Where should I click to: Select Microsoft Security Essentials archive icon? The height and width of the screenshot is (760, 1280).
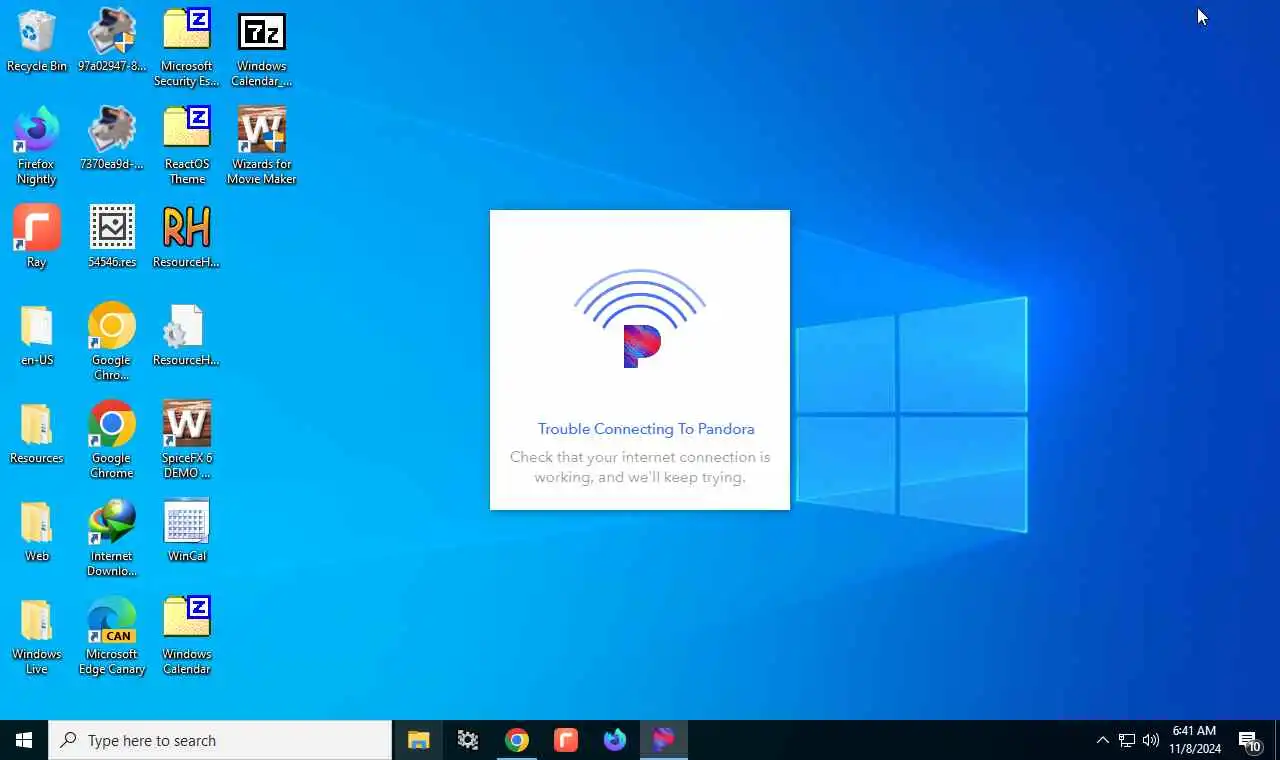187,48
